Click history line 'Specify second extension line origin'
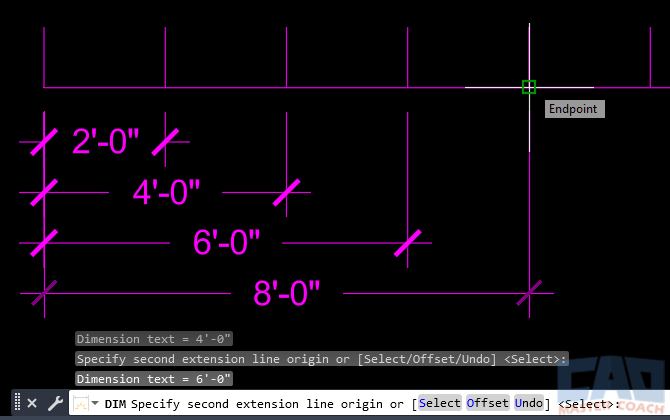 322,359
